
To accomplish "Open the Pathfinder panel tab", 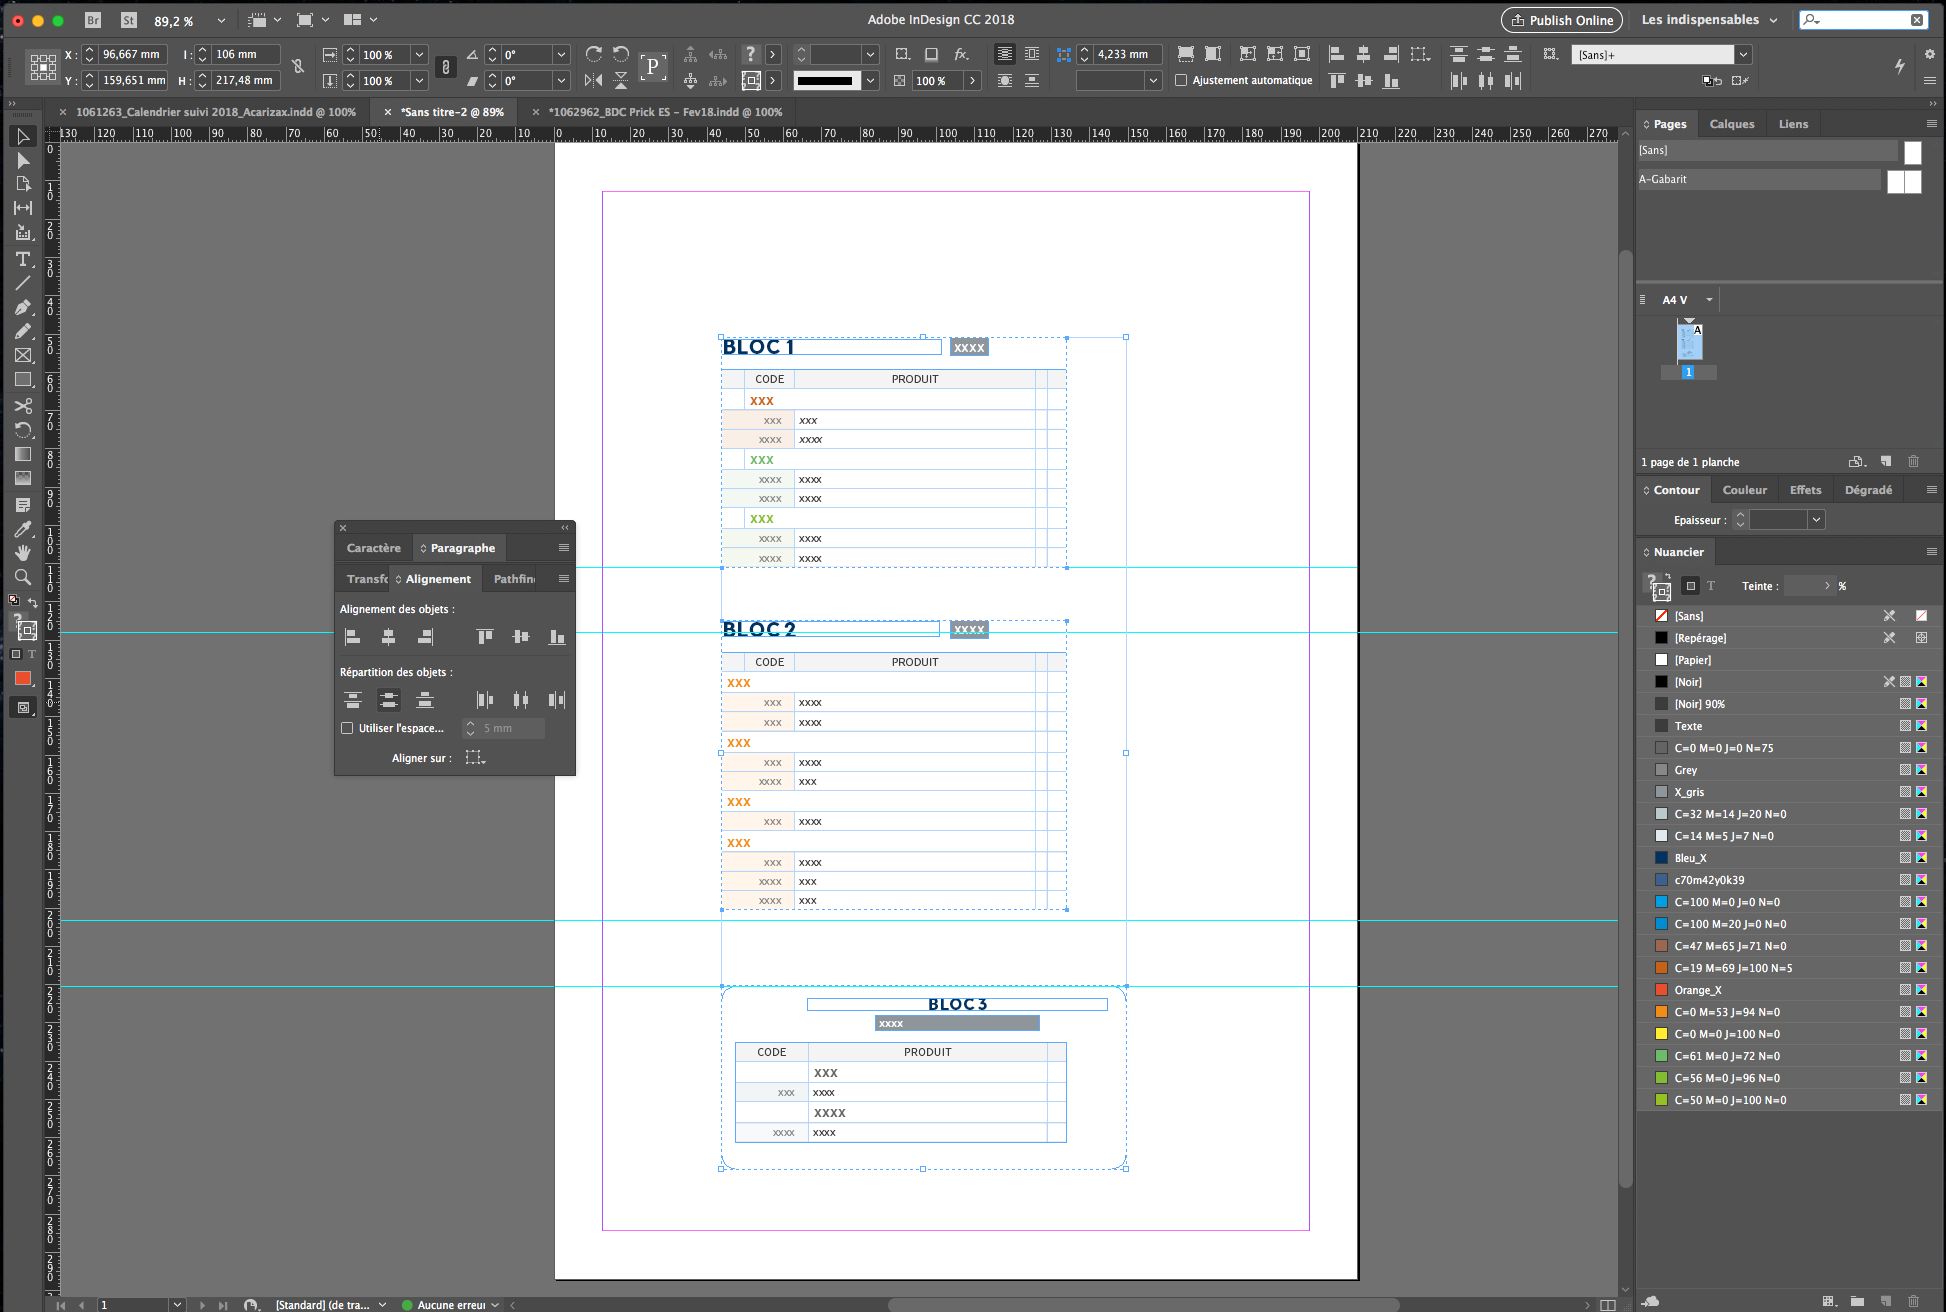I will point(515,579).
